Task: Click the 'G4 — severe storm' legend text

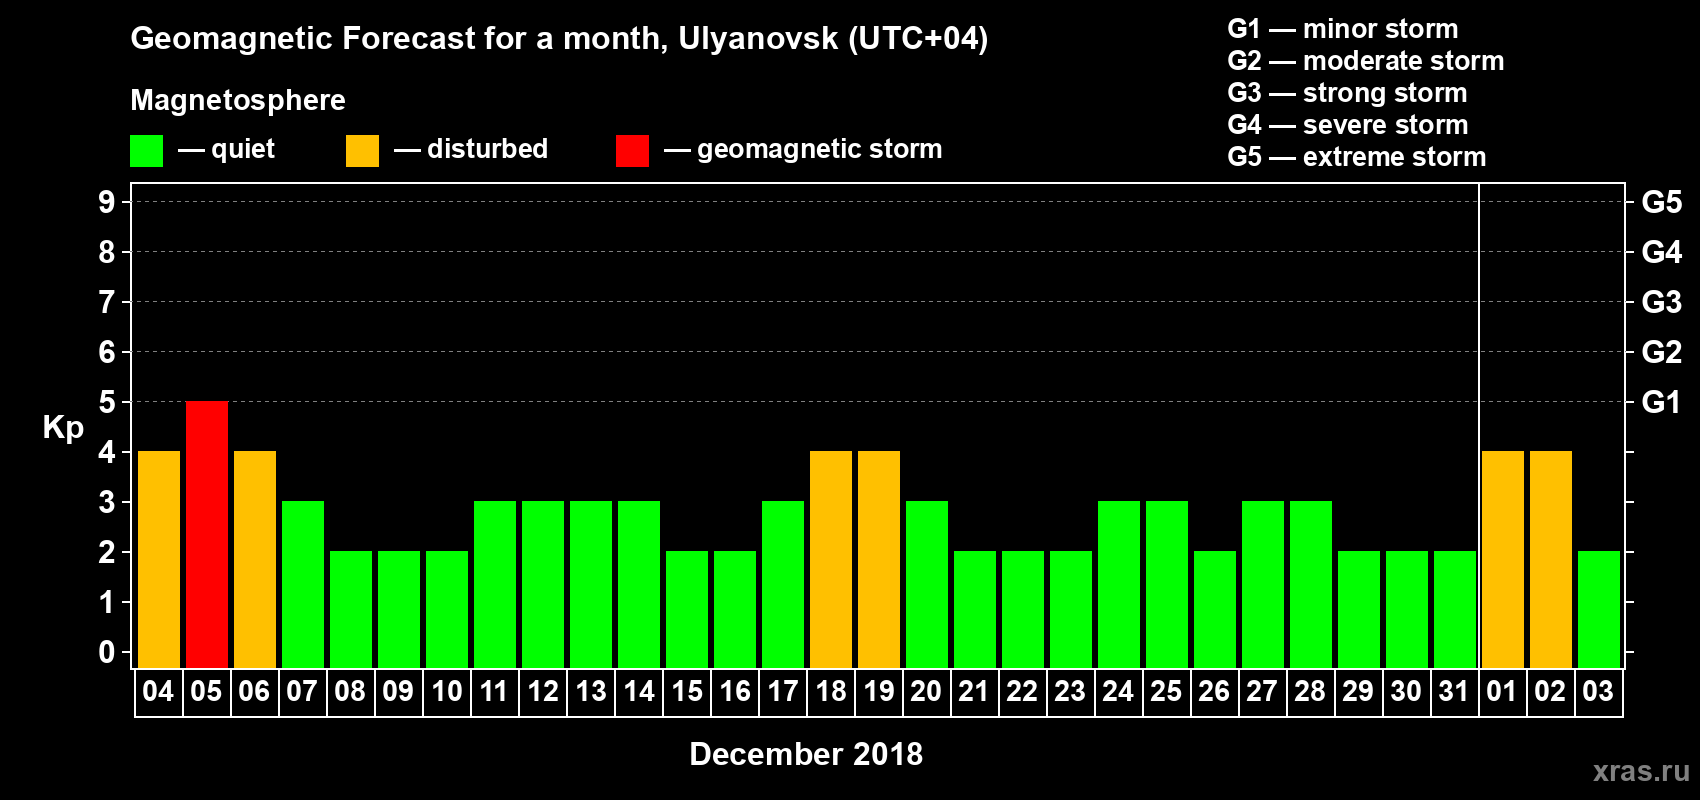Action: [1348, 125]
